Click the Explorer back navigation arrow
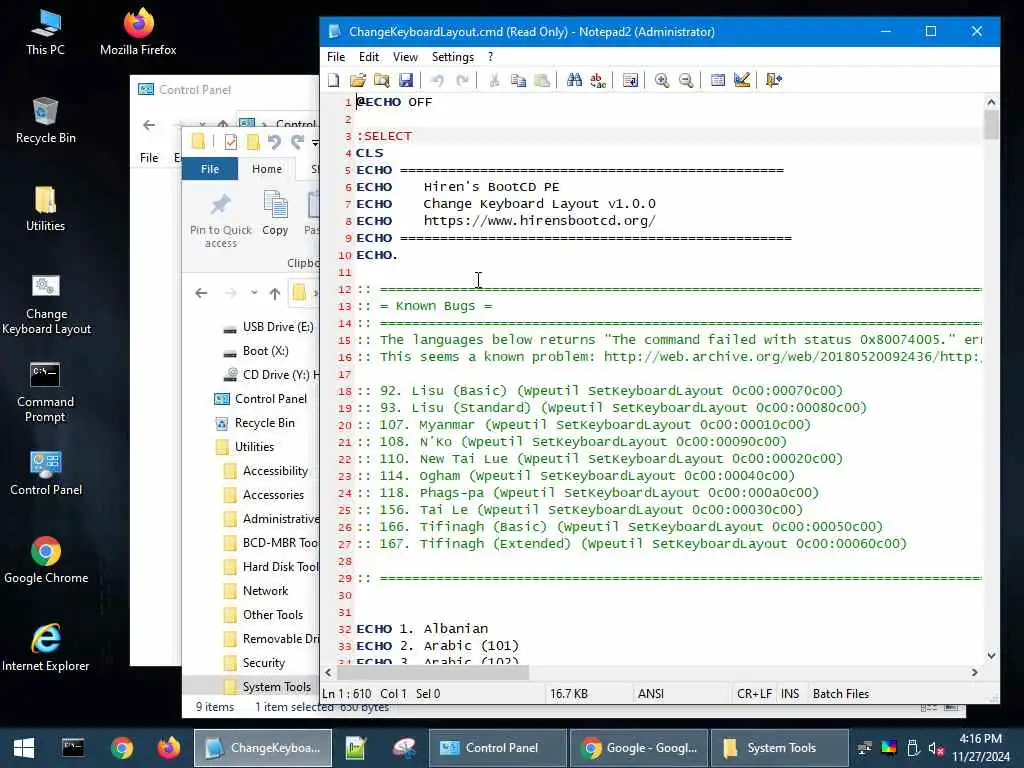This screenshot has width=1024, height=768. pos(201,293)
